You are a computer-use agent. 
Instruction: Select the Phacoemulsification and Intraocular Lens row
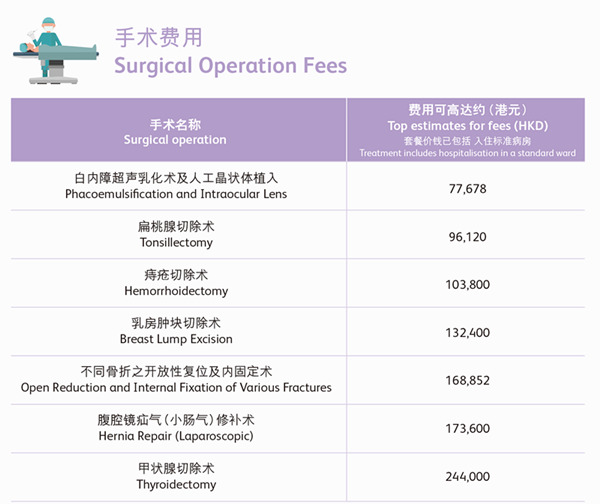[175, 186]
